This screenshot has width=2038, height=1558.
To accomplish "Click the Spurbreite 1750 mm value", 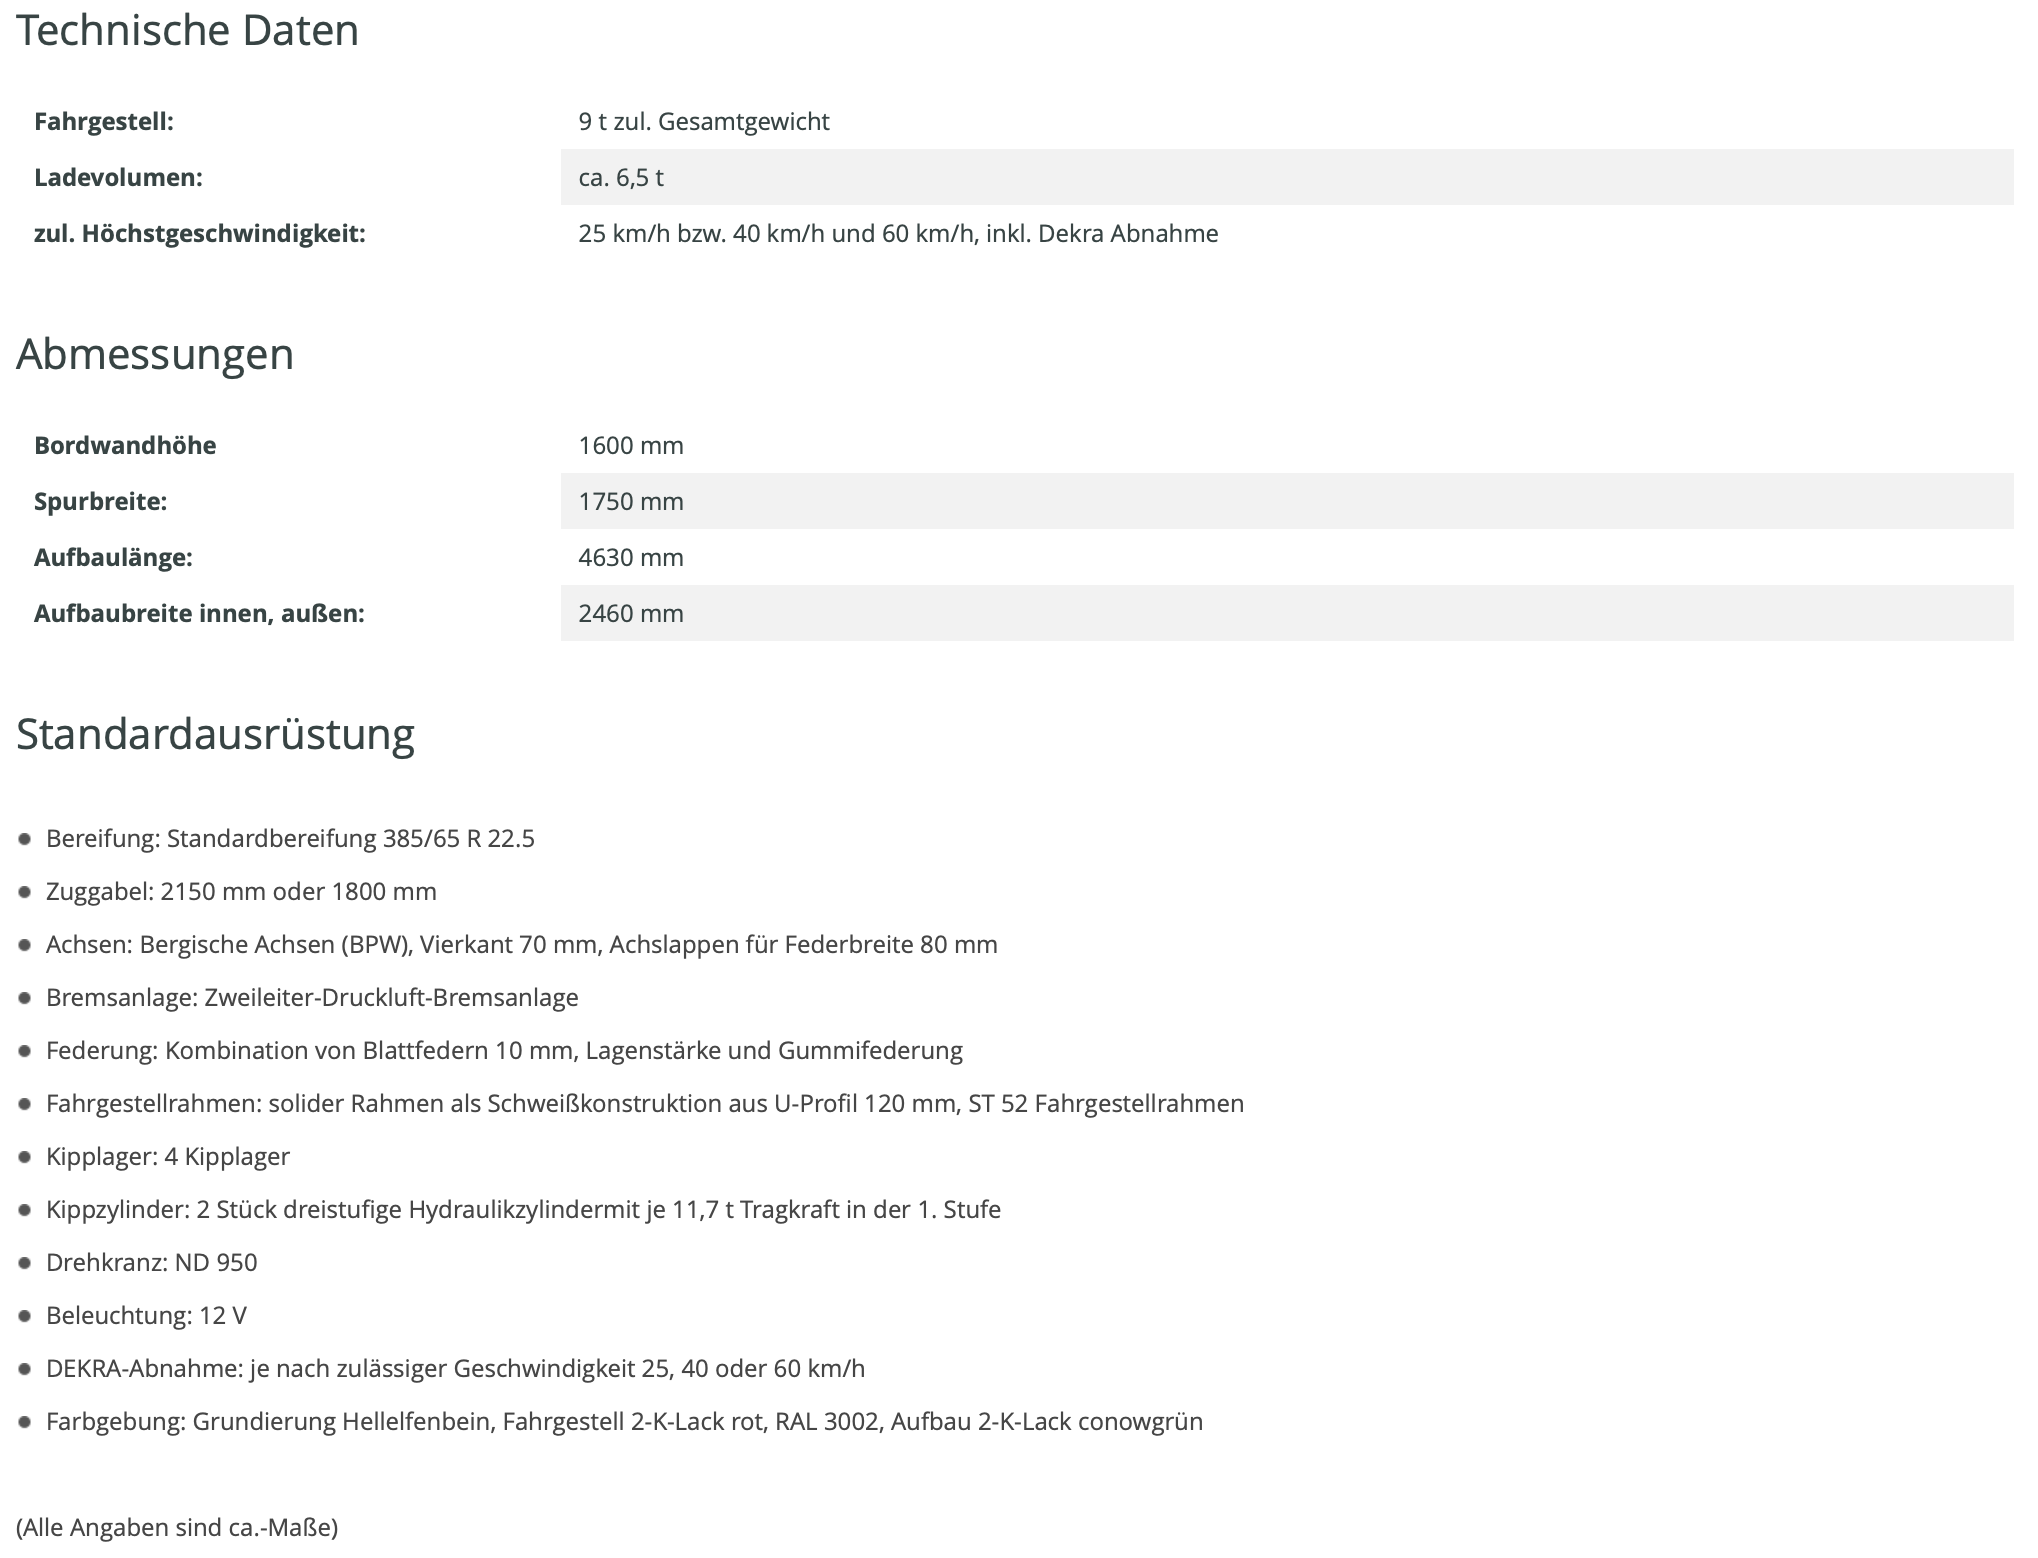I will (x=630, y=501).
